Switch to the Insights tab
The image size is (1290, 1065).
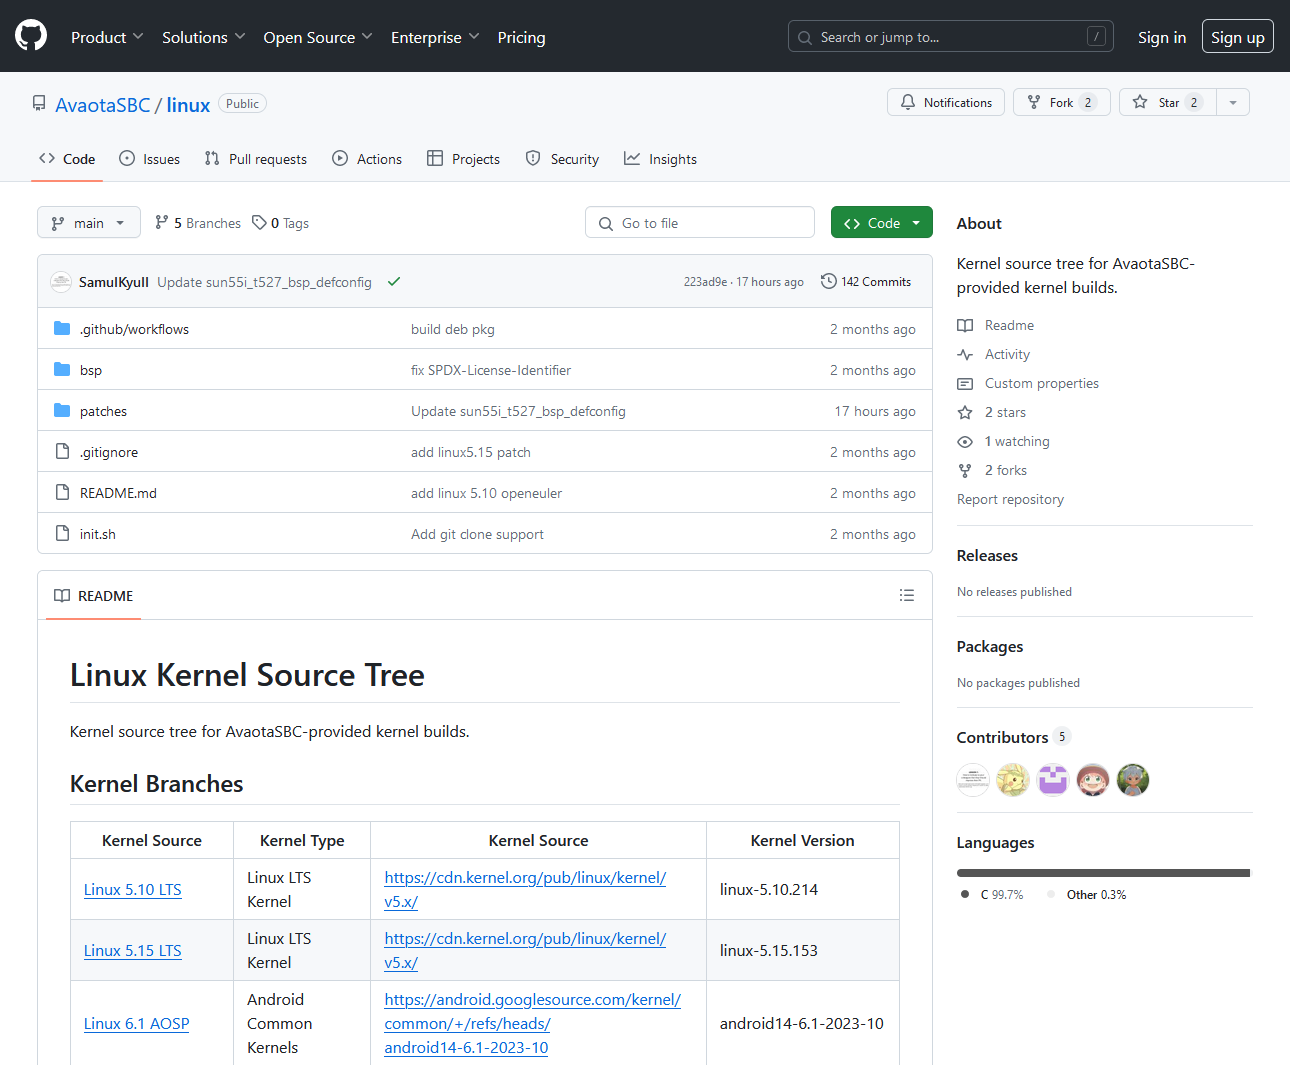660,159
